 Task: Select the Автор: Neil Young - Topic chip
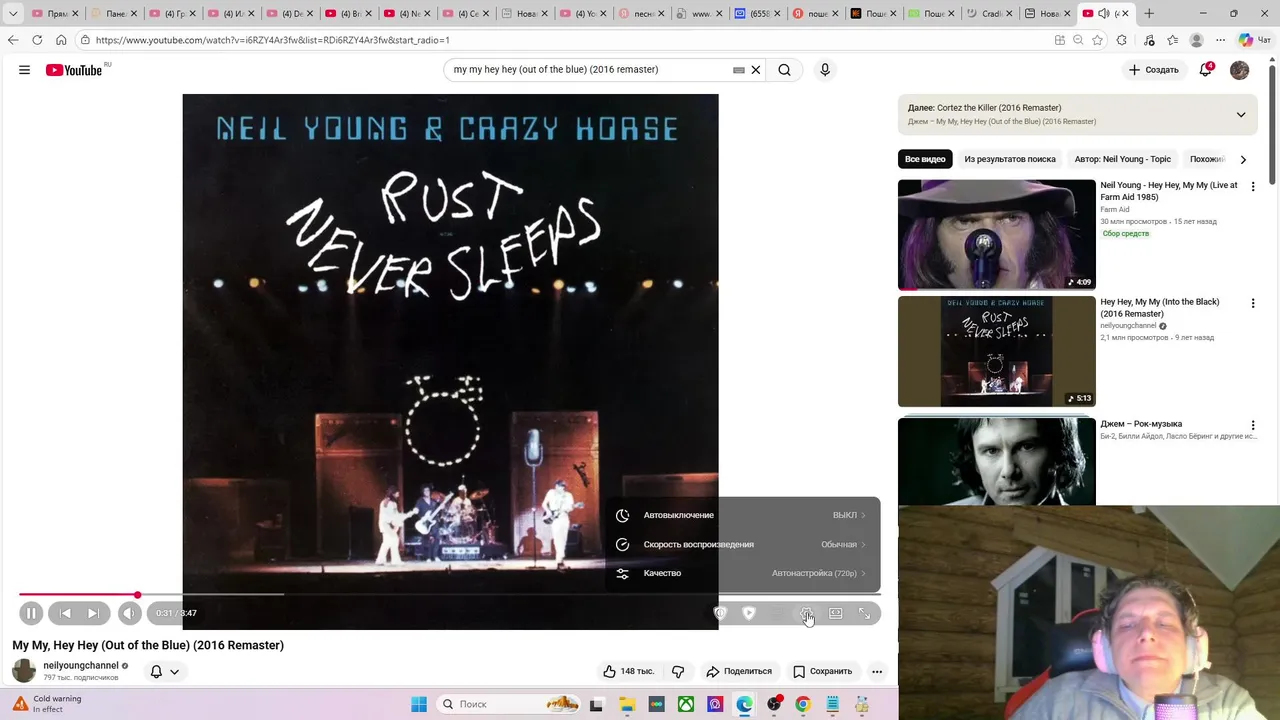pyautogui.click(x=1122, y=159)
